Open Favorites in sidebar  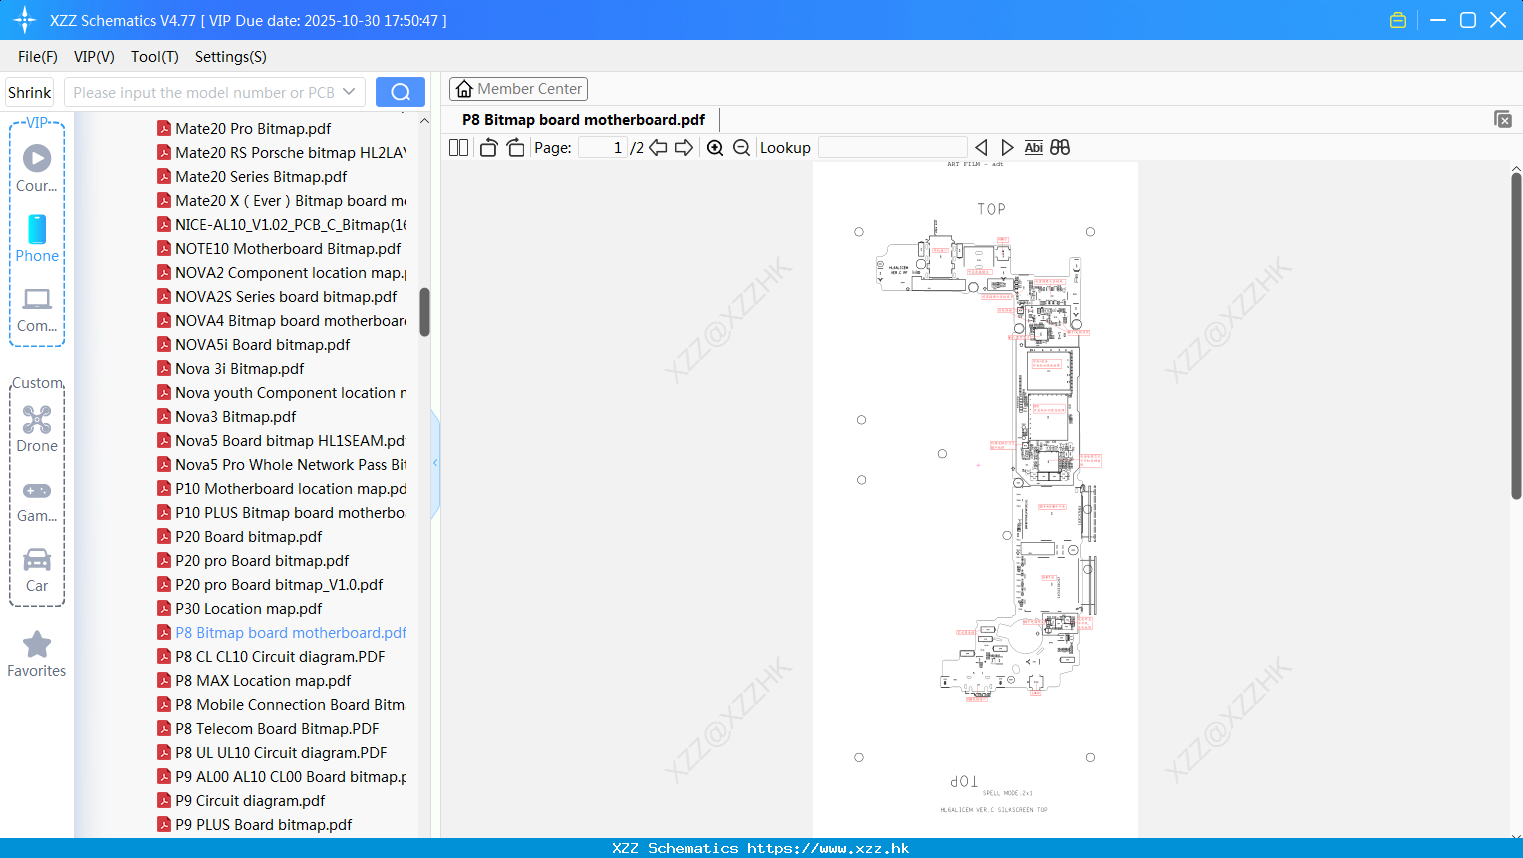click(37, 654)
